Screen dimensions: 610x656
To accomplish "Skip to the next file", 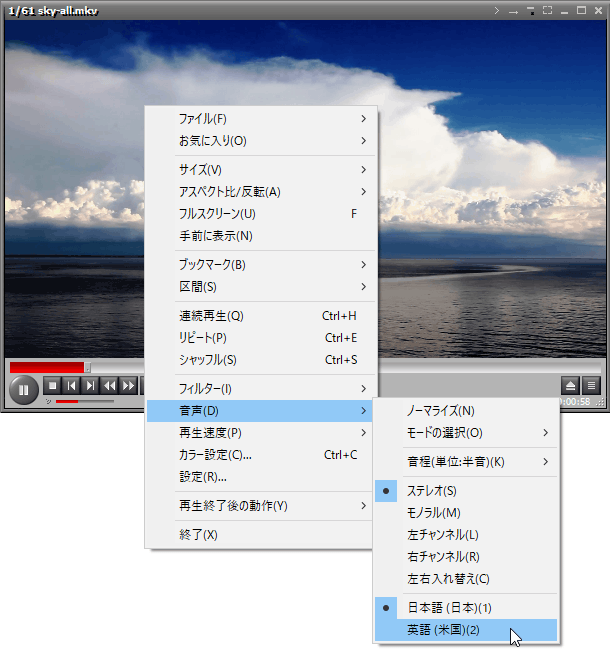I will pyautogui.click(x=90, y=385).
